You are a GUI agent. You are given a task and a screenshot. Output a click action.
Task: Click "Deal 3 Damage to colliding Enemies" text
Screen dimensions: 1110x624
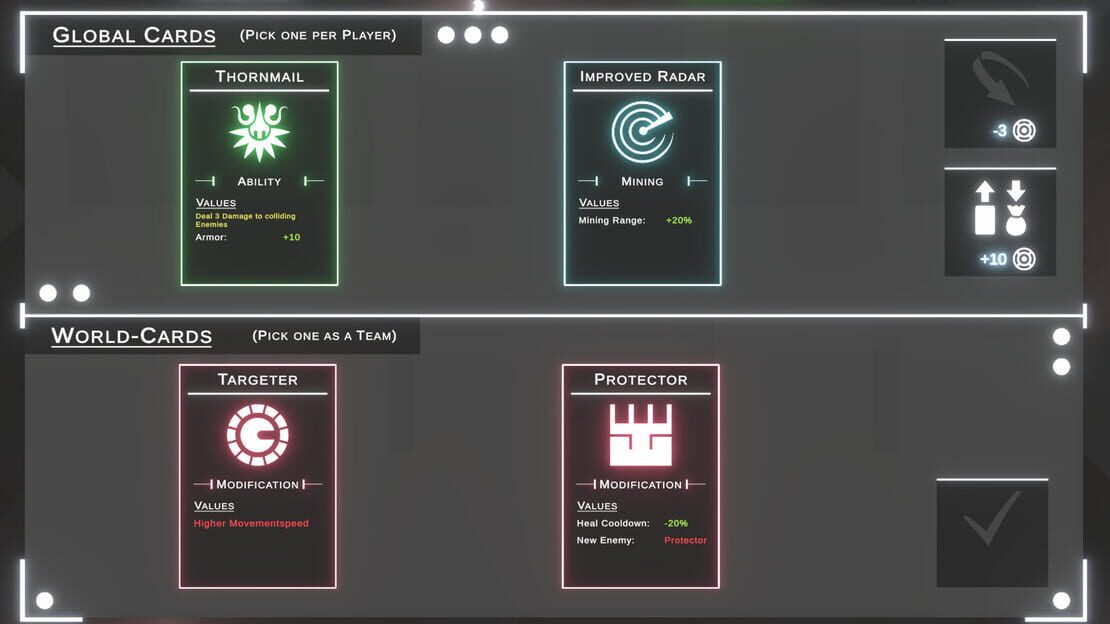(x=246, y=220)
